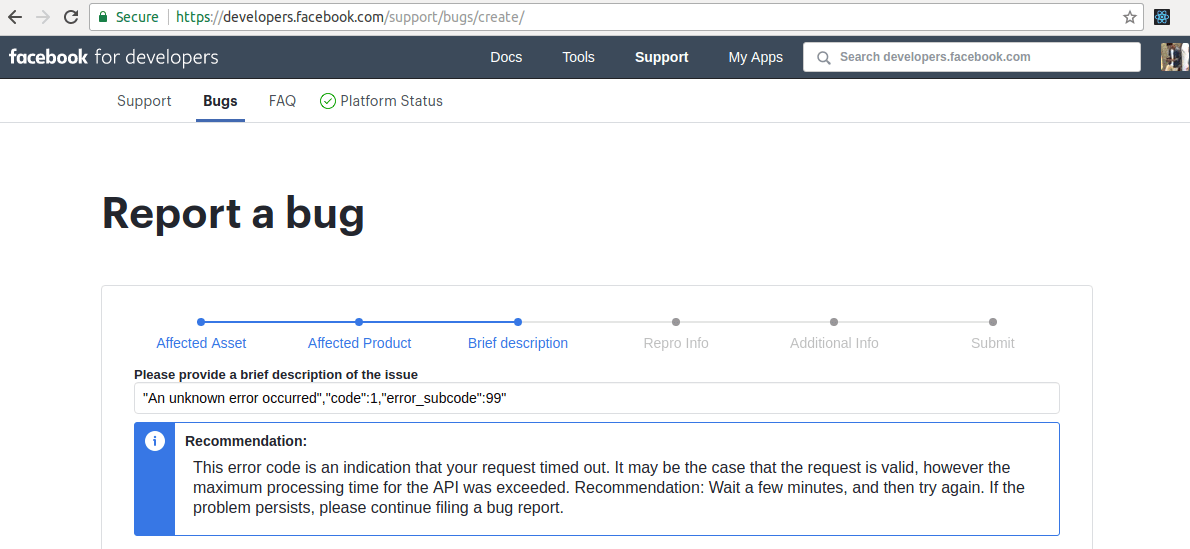Go back with browser back arrow

click(15, 17)
